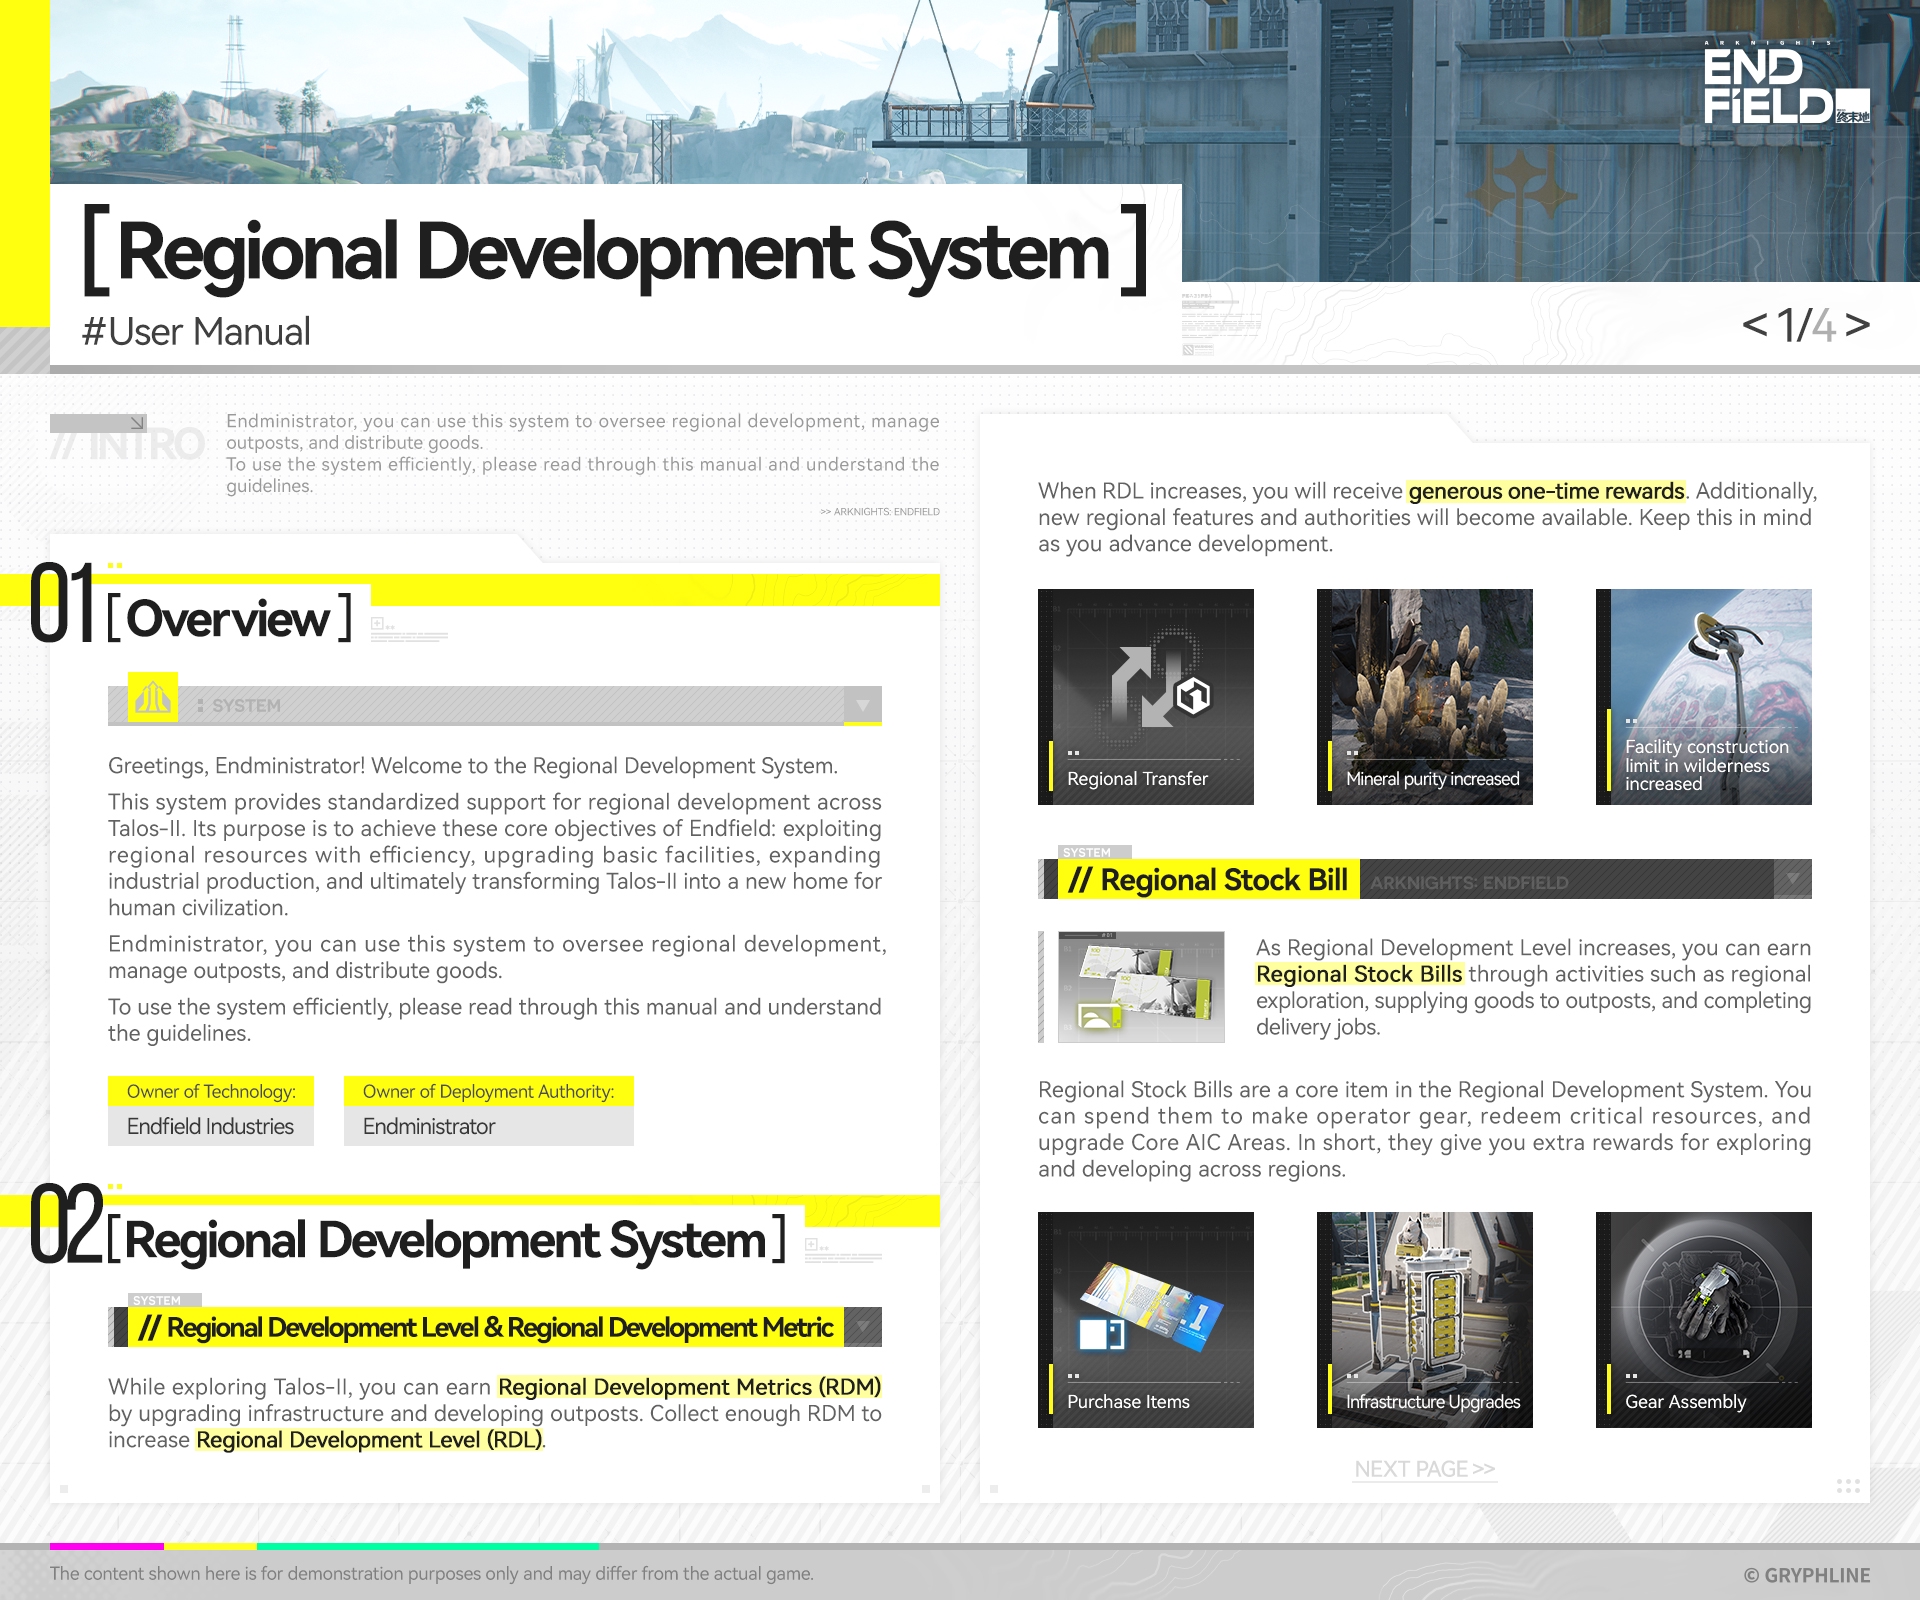Expand the SYSTEM bar dropdown arrow
1920x1600 pixels.
(x=862, y=705)
